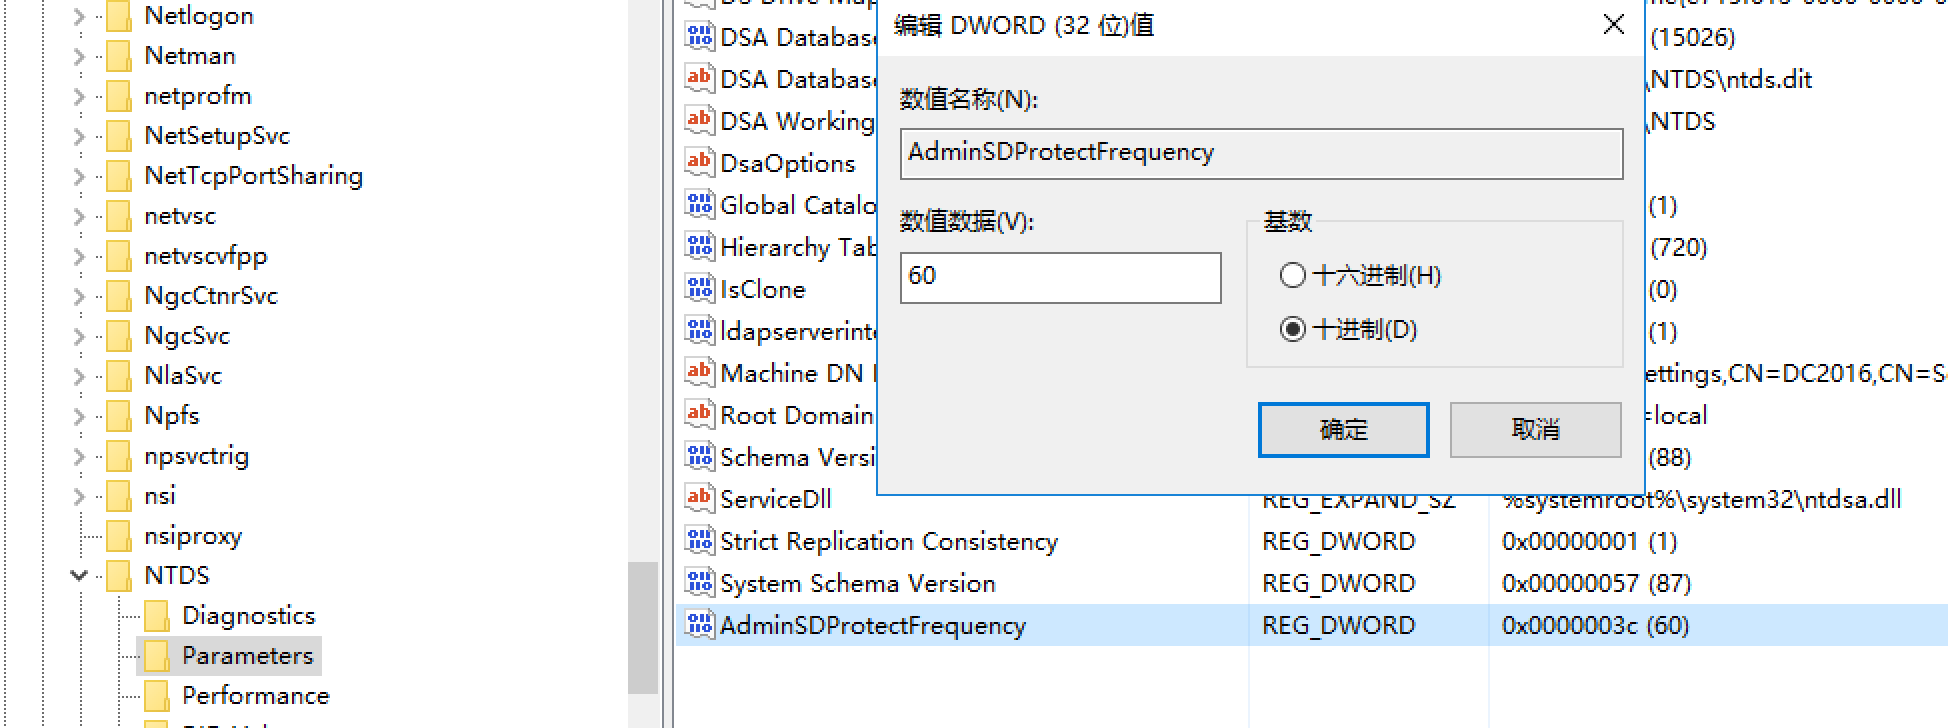Viewport: 1948px width, 728px height.
Task: Select the decimal (十进制) radio button
Action: tap(1293, 329)
